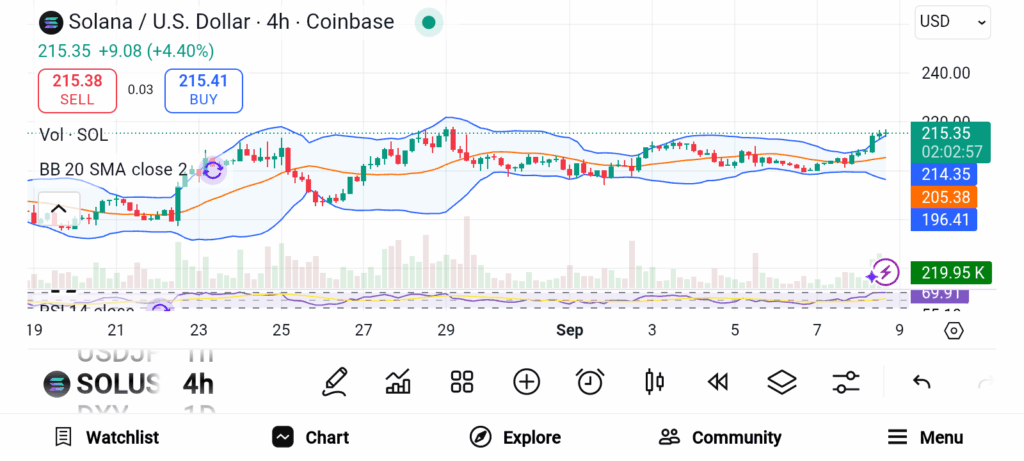This screenshot has width=1024, height=461.
Task: Open the Community tab
Action: tap(720, 437)
